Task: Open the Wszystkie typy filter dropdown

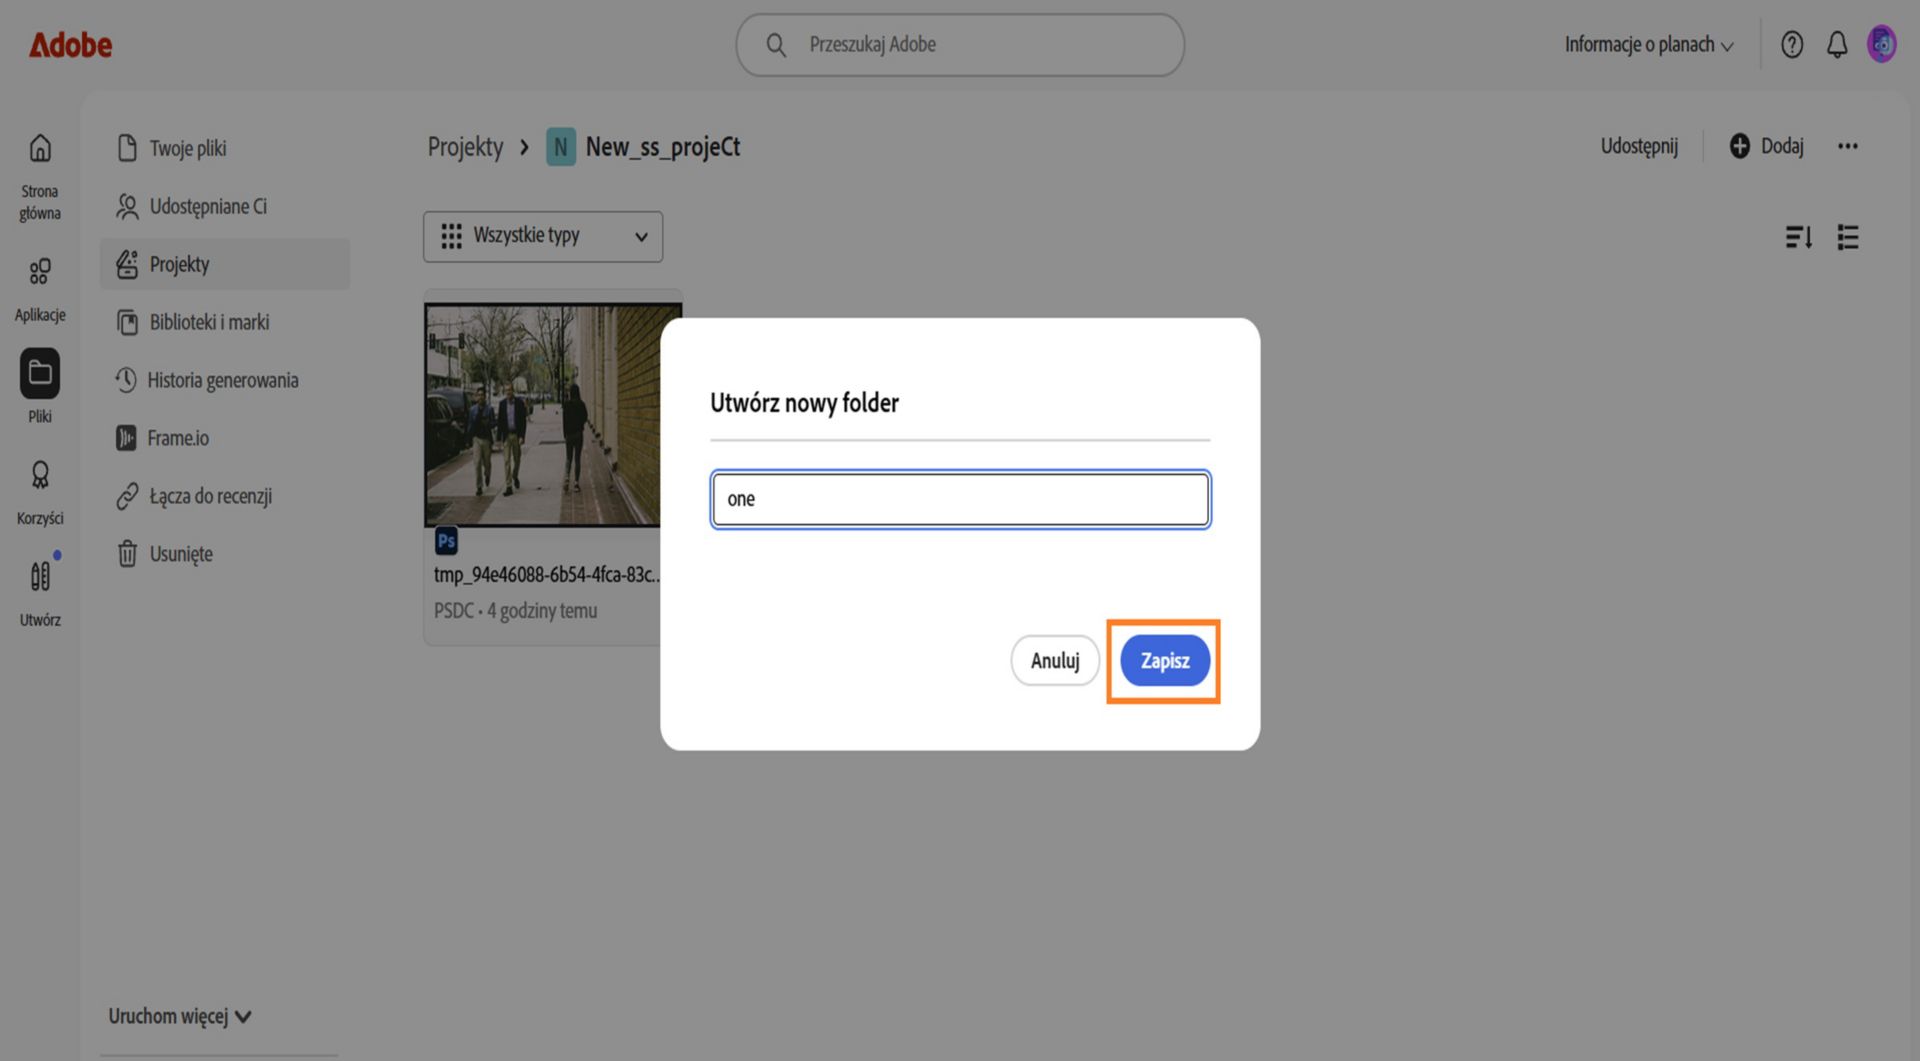Action: (543, 236)
